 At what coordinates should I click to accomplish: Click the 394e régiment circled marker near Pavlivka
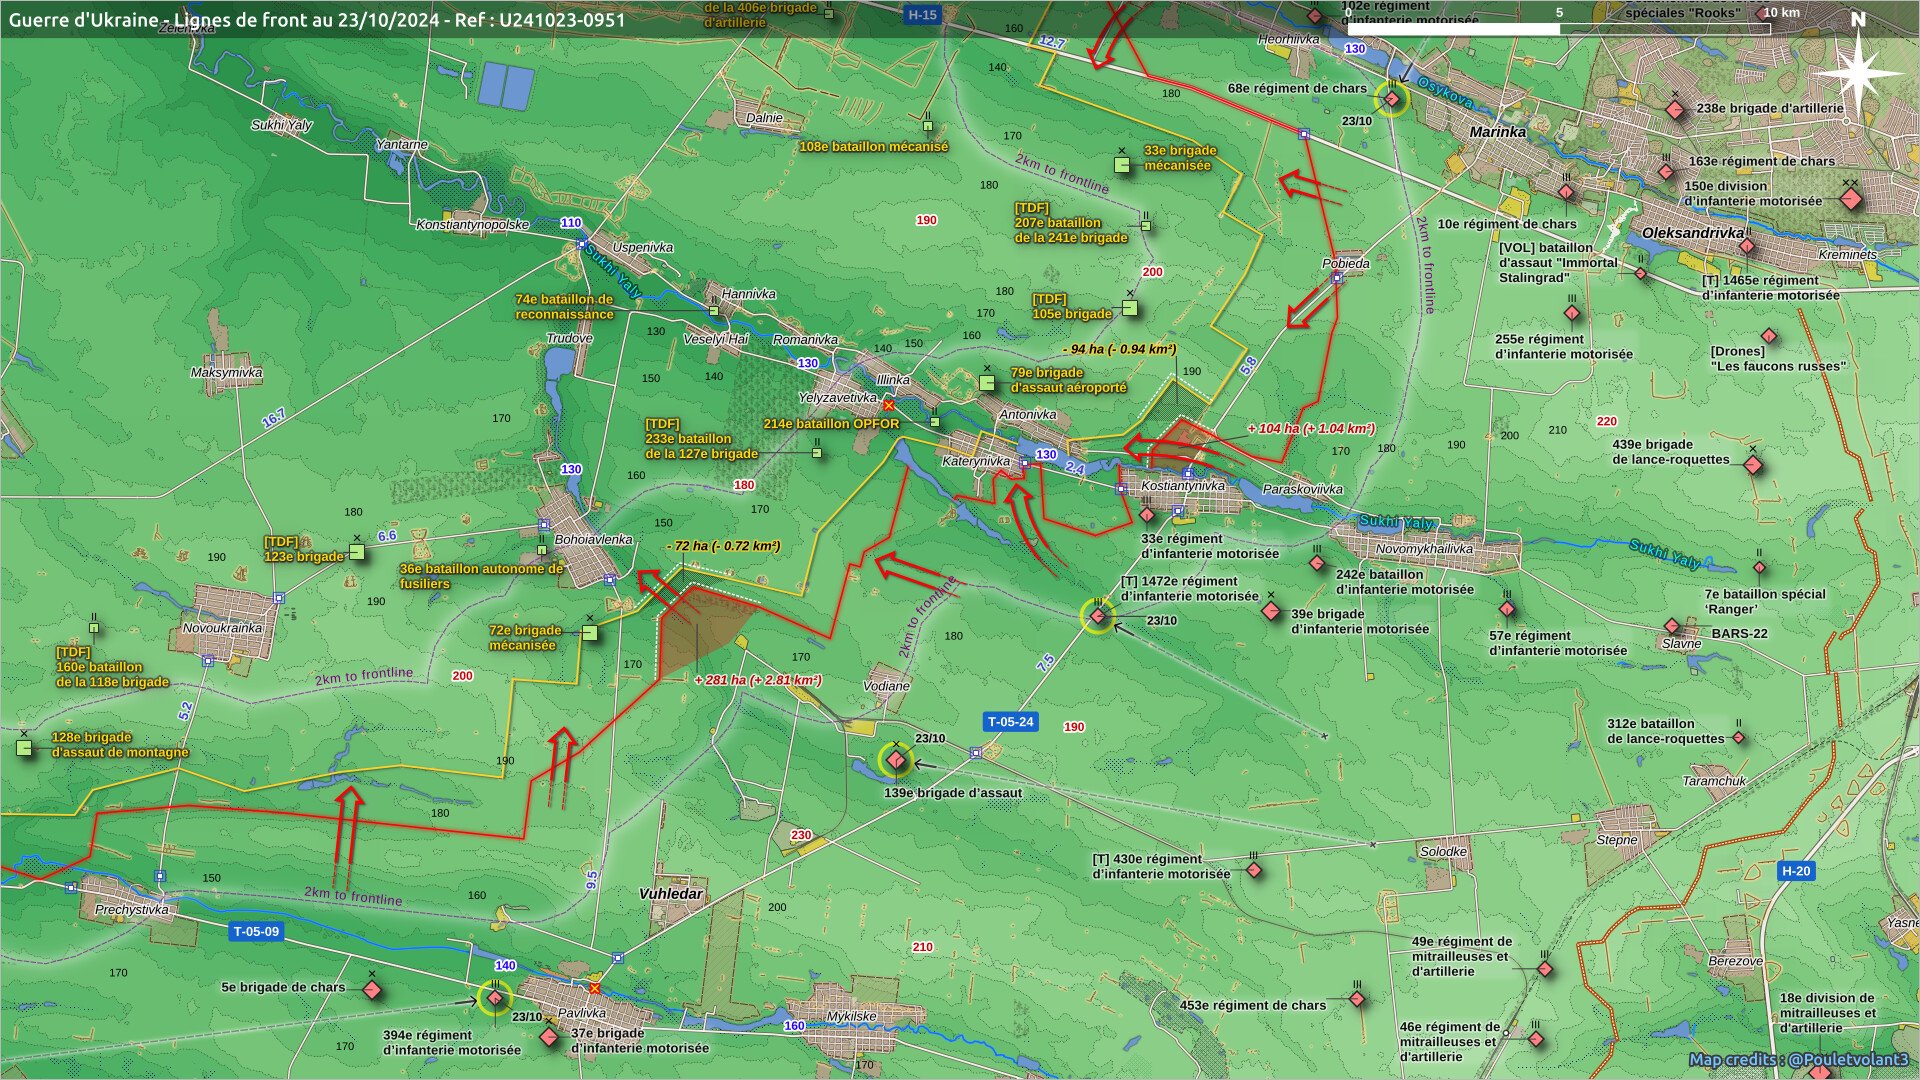click(494, 998)
